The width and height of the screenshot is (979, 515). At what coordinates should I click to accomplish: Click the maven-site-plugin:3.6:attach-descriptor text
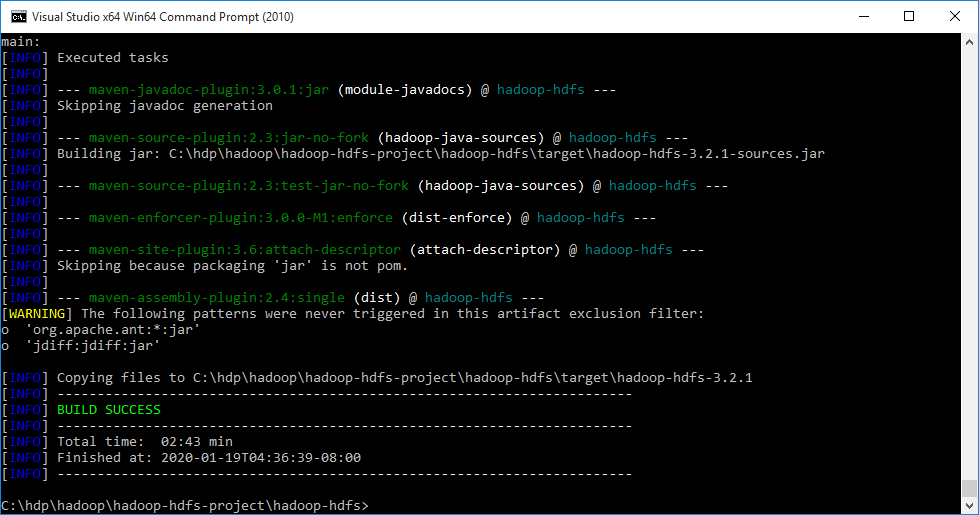pos(245,250)
